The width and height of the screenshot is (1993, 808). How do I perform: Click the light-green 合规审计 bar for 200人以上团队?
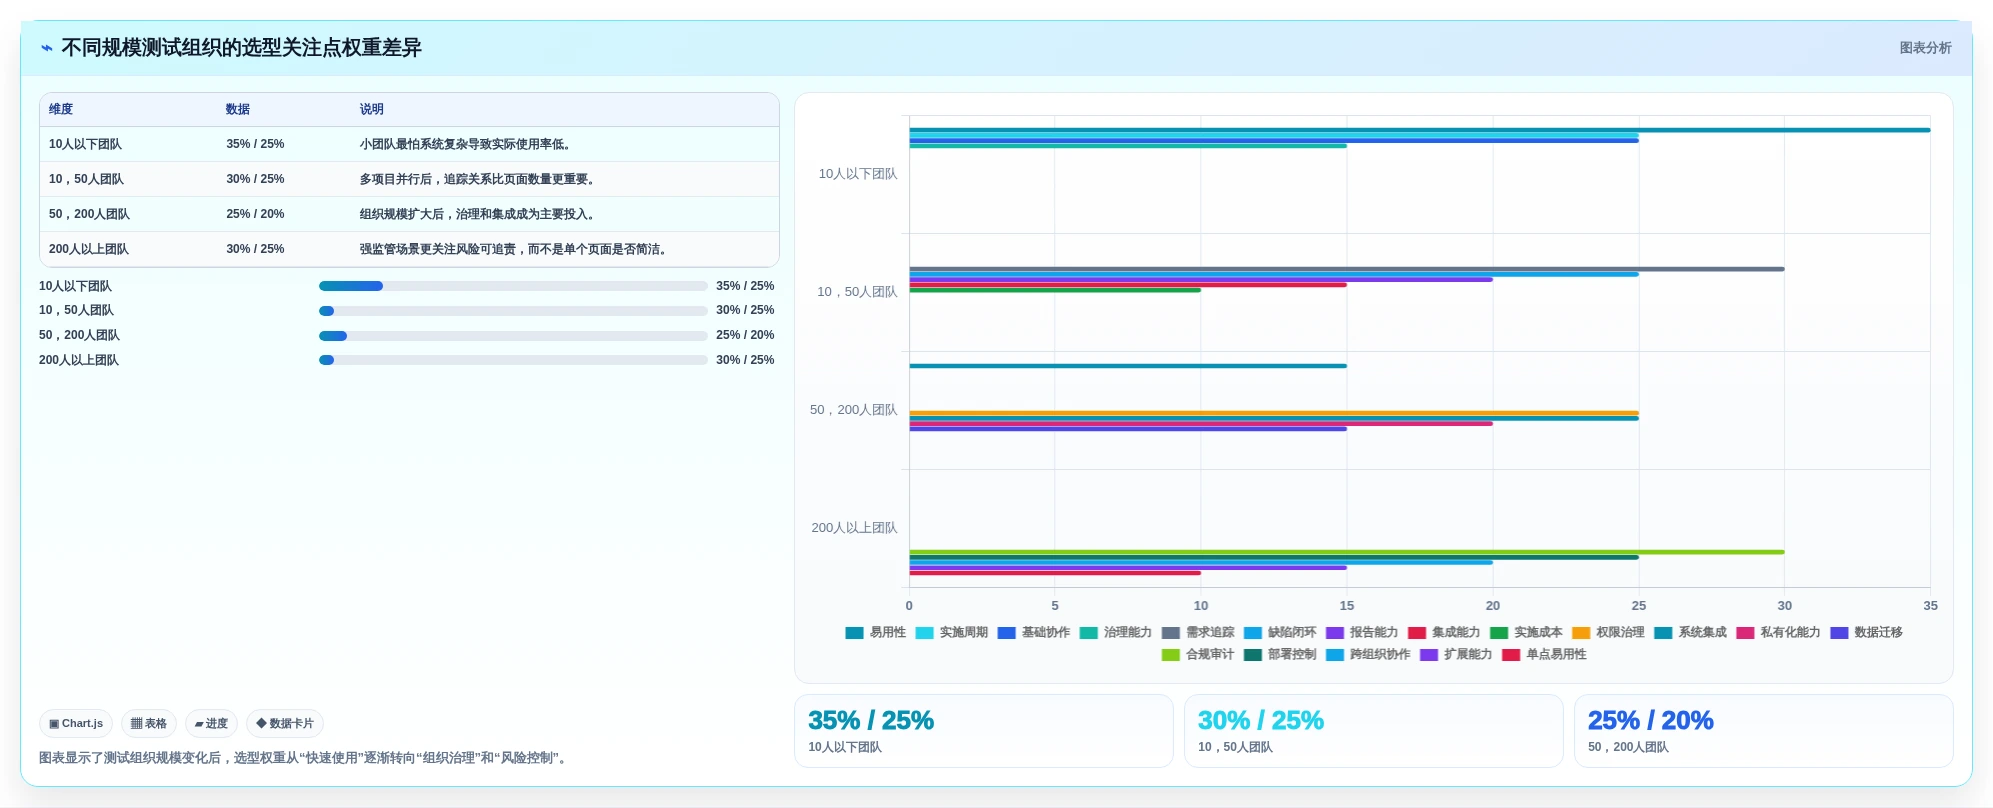point(1347,552)
